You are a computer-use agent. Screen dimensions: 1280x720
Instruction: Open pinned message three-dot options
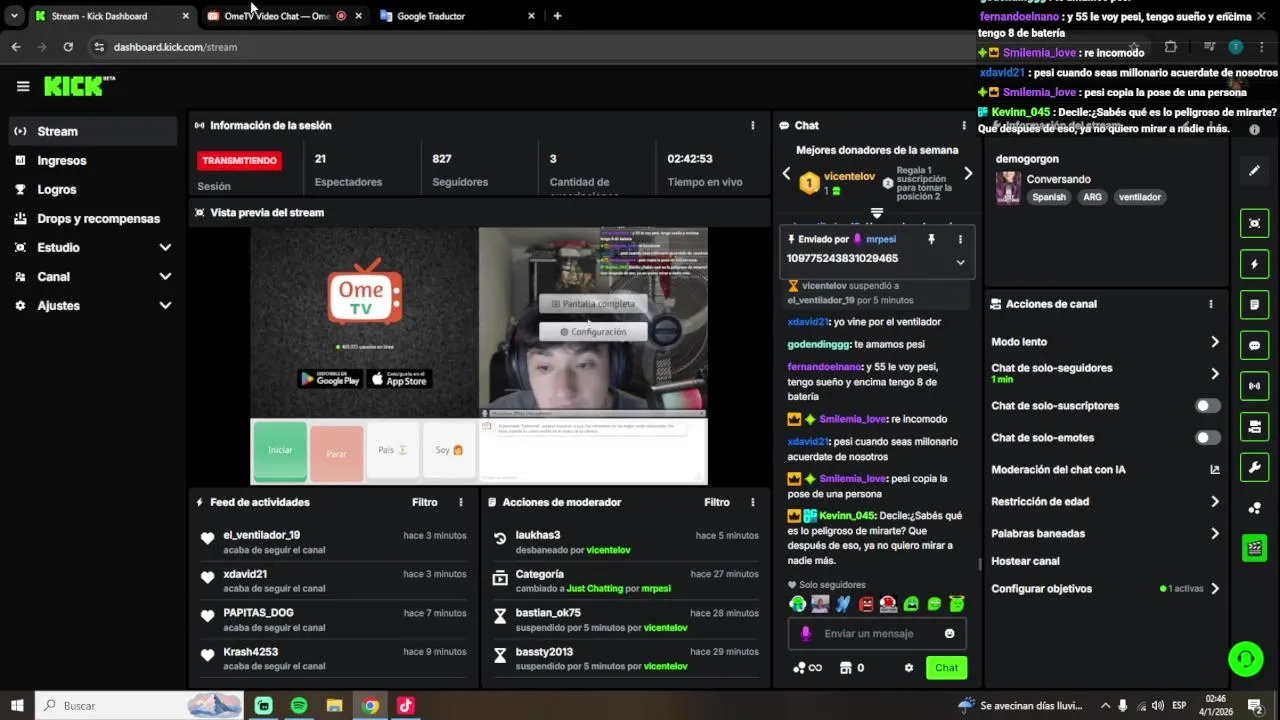[960, 240]
